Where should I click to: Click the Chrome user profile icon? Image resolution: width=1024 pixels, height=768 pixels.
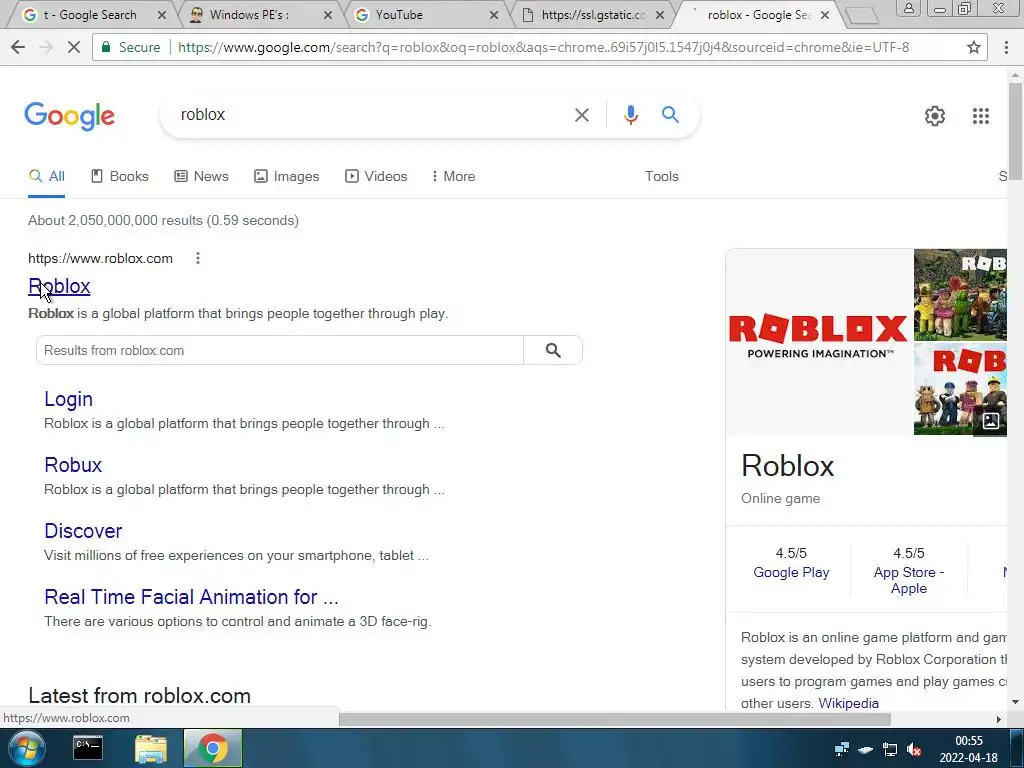pos(908,8)
